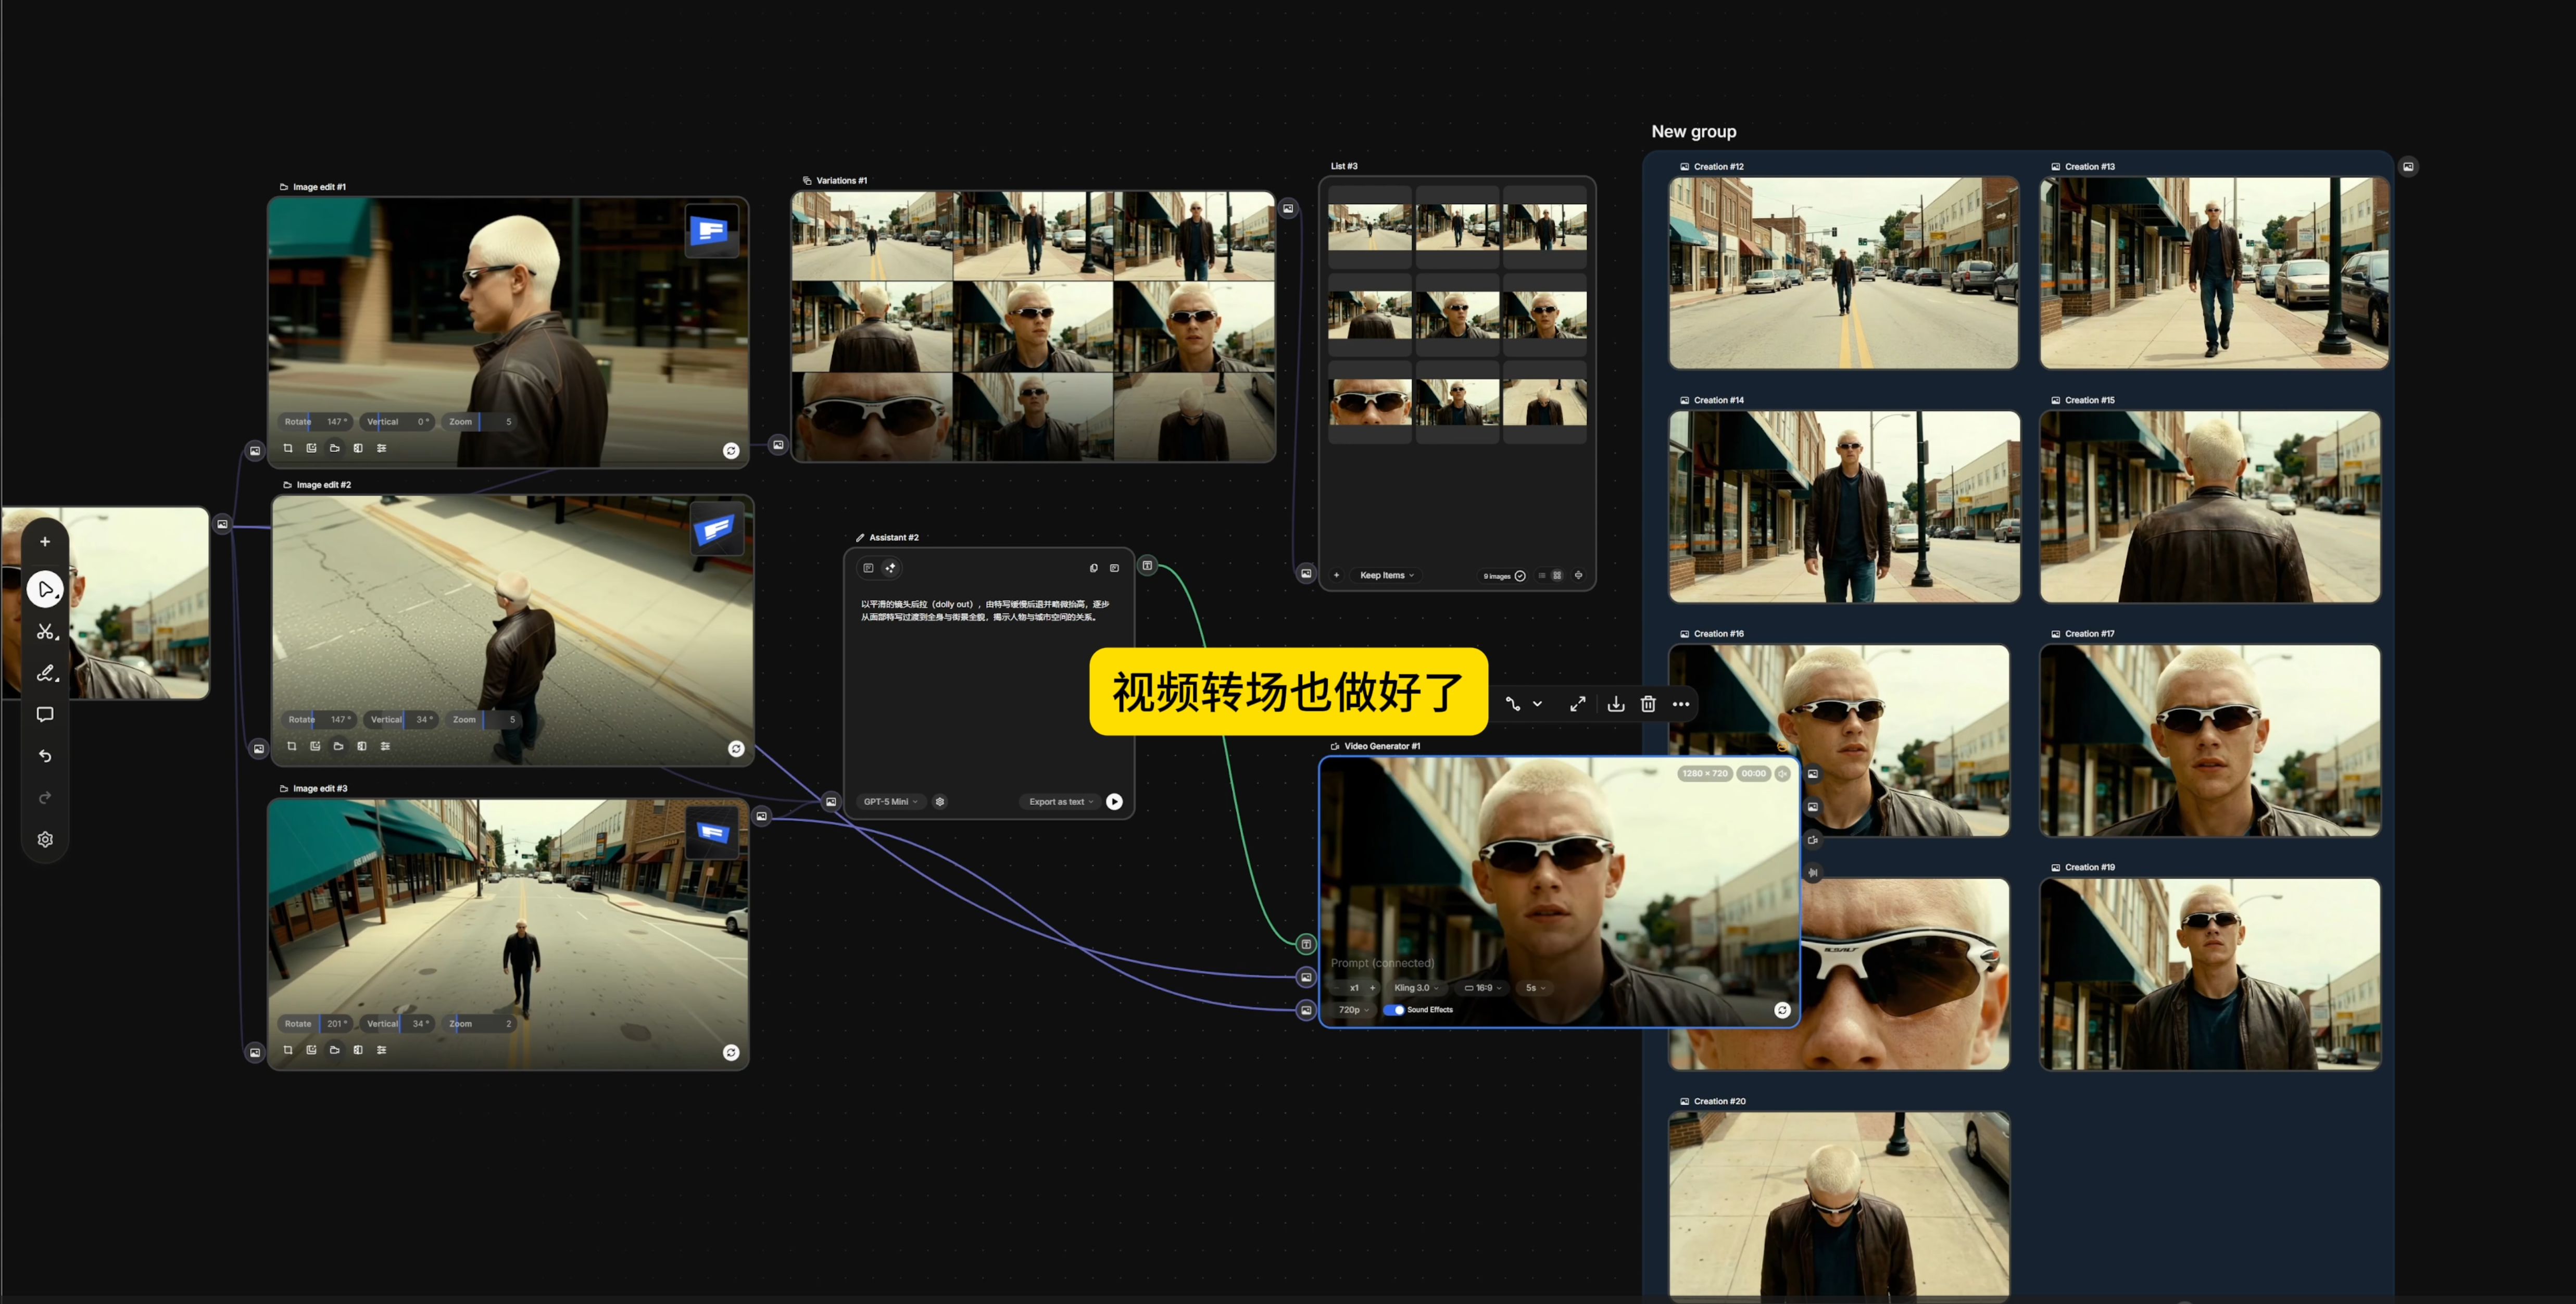Click the Creation #17 label

pyautogui.click(x=2089, y=634)
